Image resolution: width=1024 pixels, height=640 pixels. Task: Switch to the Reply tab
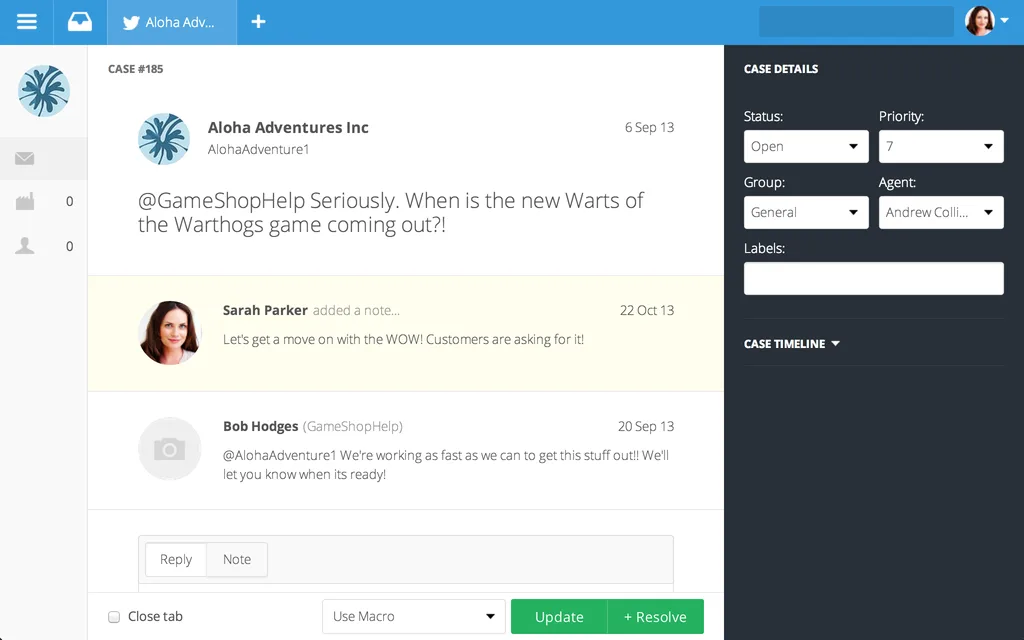(x=176, y=560)
